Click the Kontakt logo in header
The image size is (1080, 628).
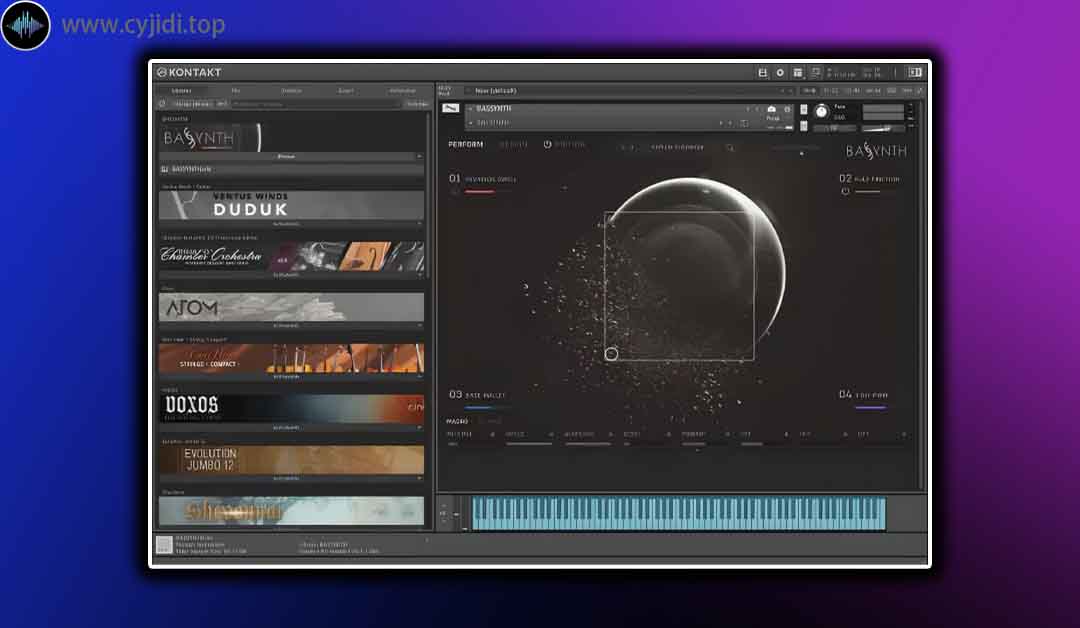[x=189, y=72]
